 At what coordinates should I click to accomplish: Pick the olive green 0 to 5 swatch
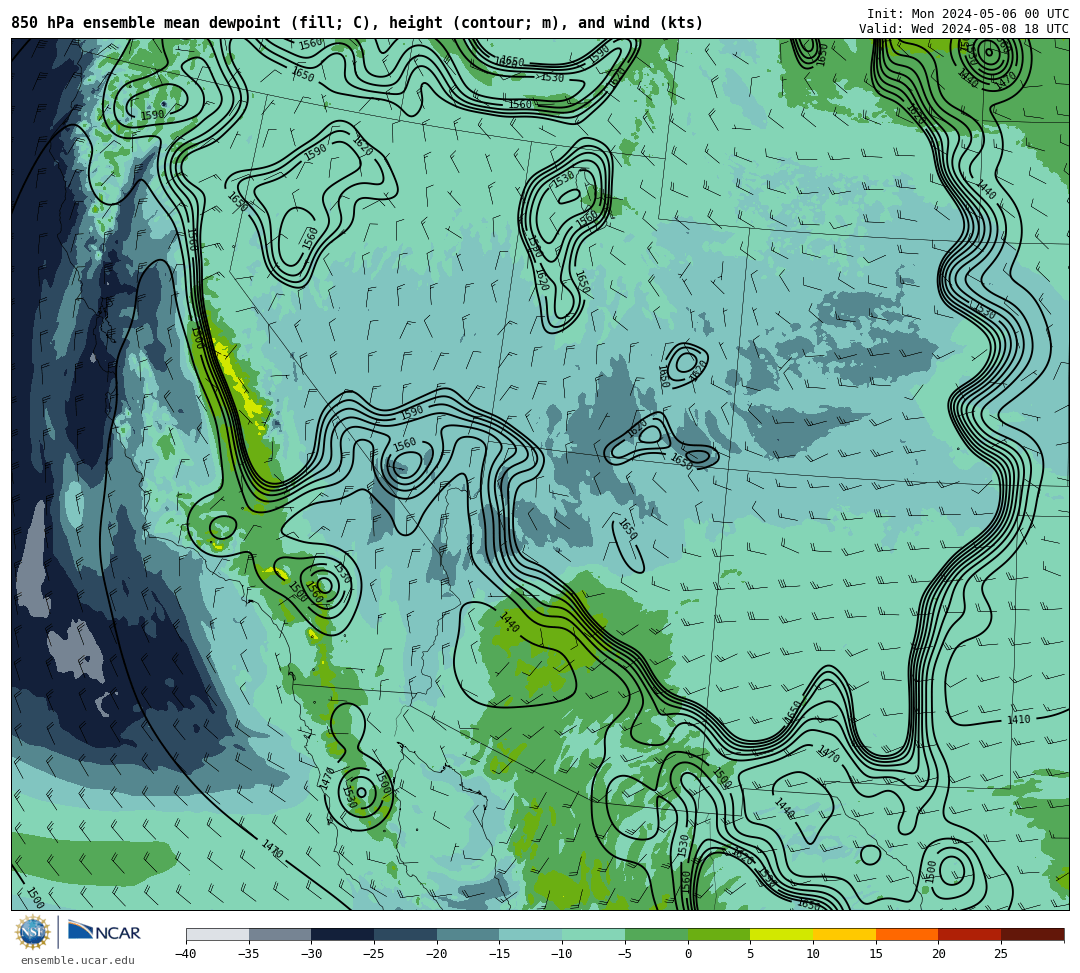(719, 934)
